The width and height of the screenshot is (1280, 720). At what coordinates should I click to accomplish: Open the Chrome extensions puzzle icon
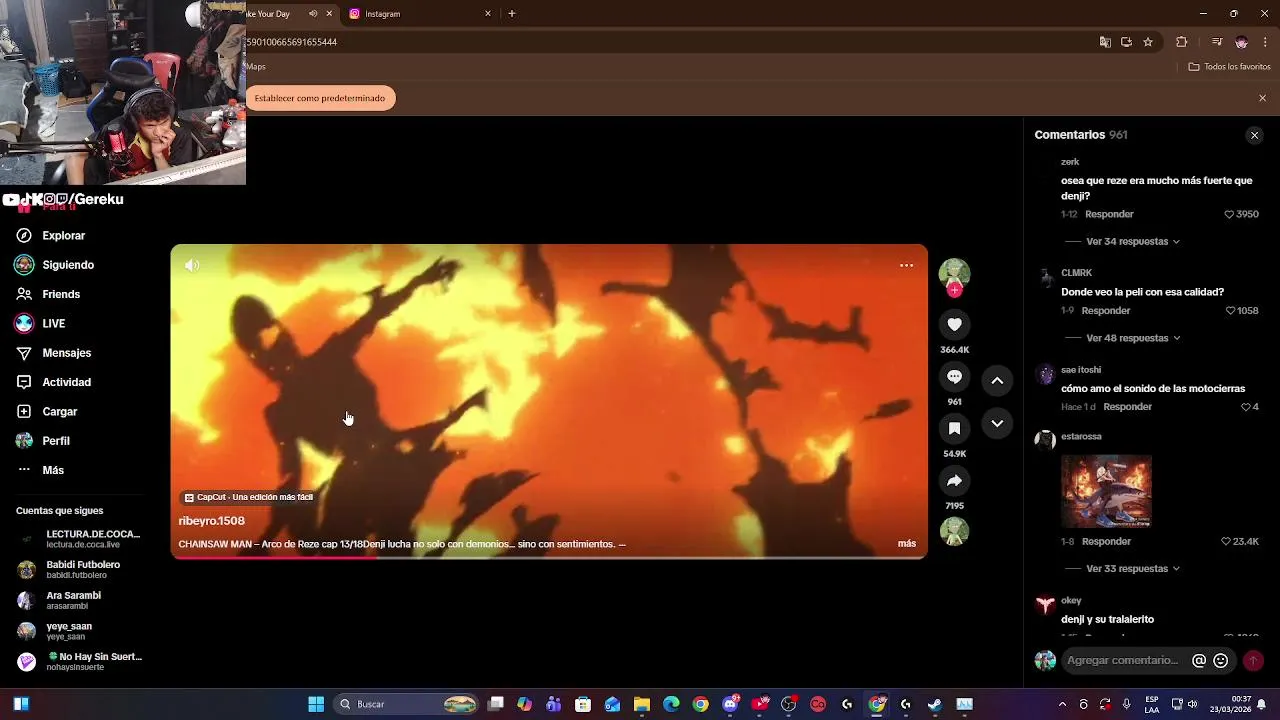coord(1181,42)
